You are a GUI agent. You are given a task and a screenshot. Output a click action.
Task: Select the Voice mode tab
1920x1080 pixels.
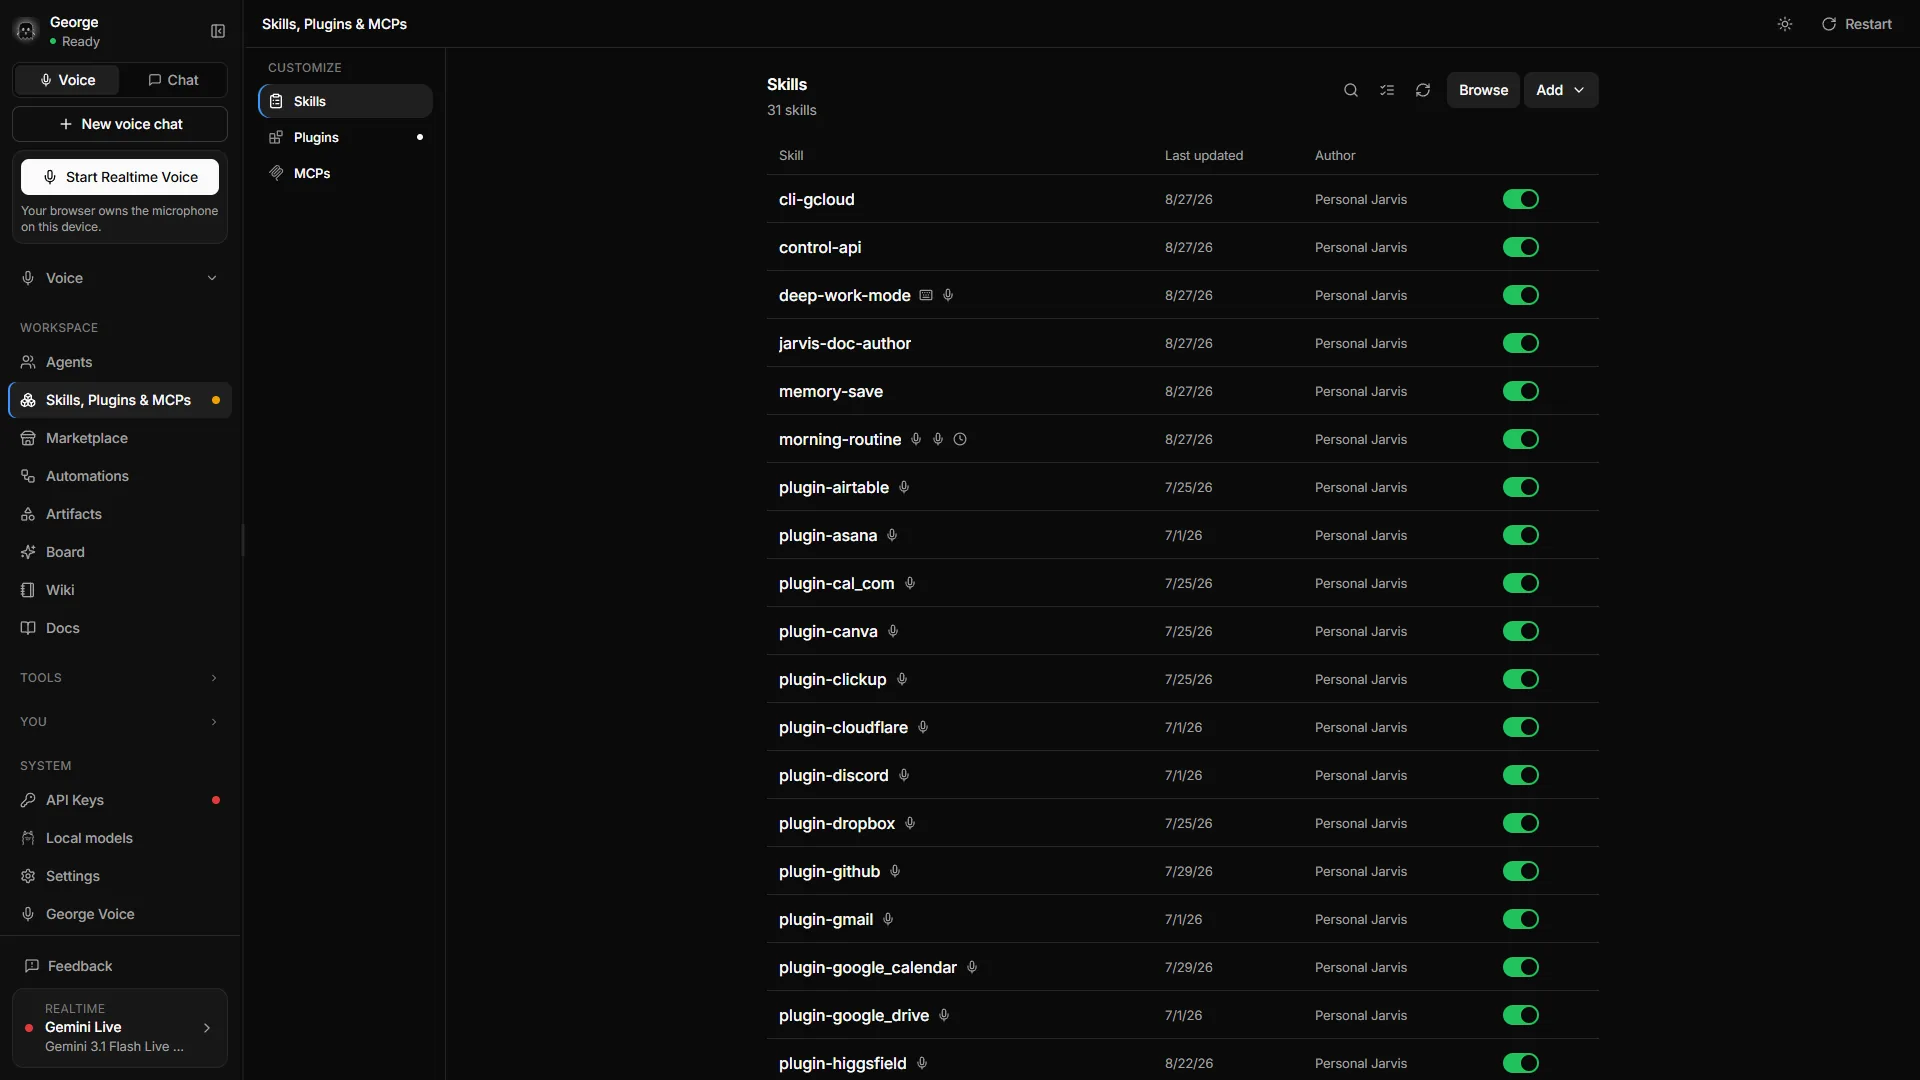67,80
